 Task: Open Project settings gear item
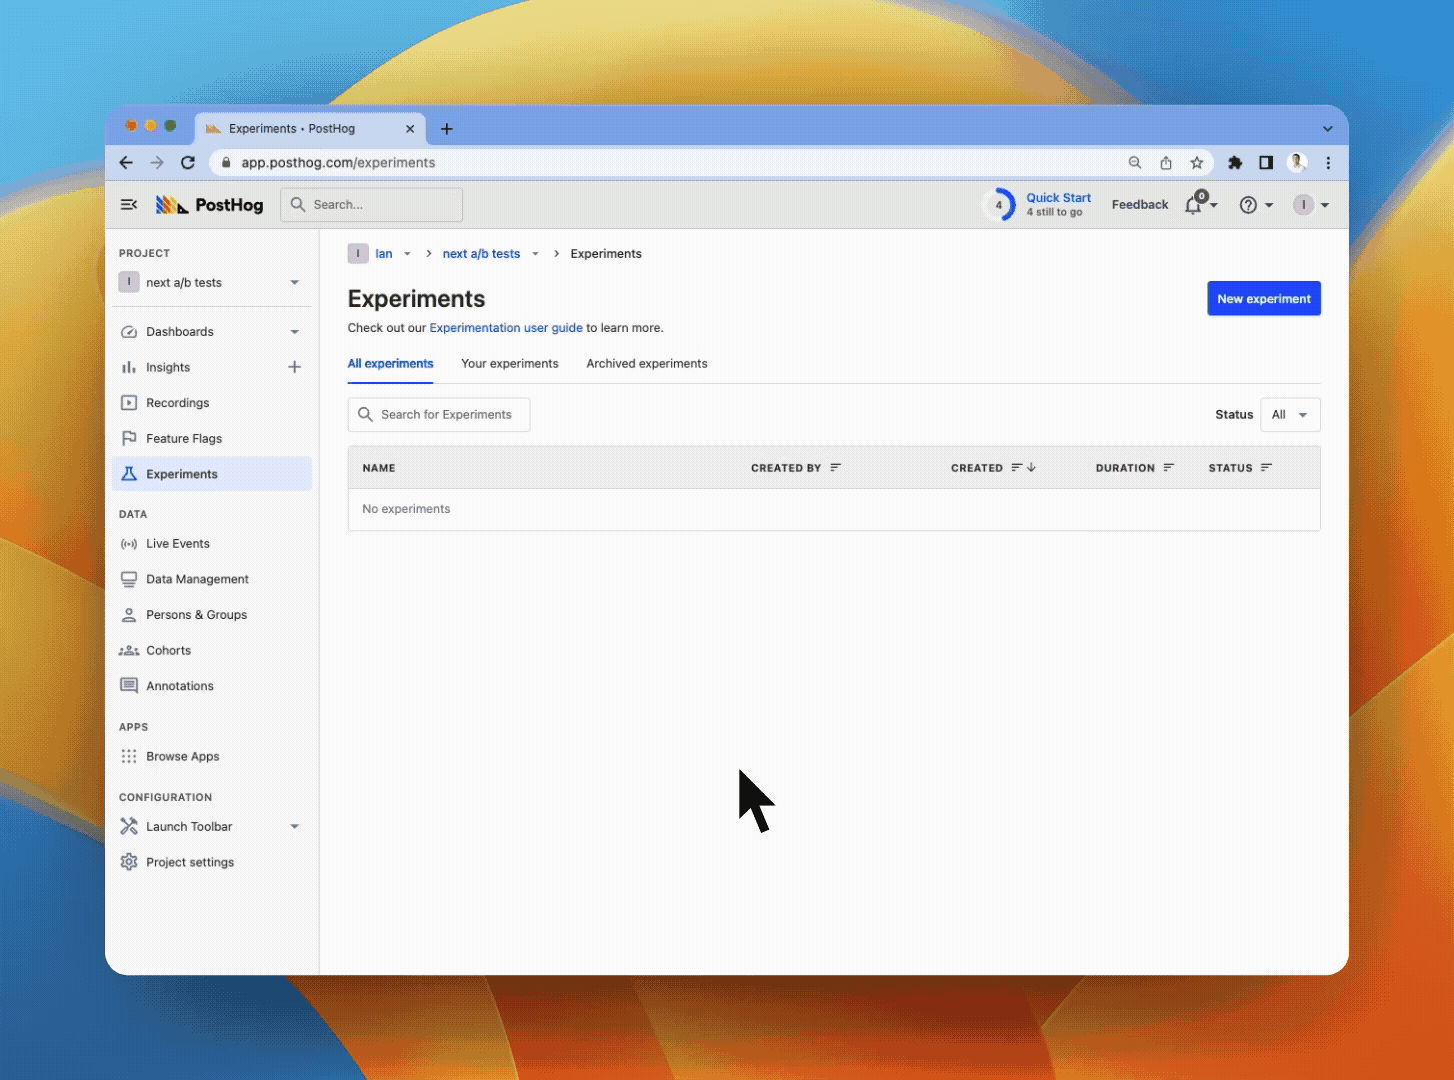[x=189, y=862]
